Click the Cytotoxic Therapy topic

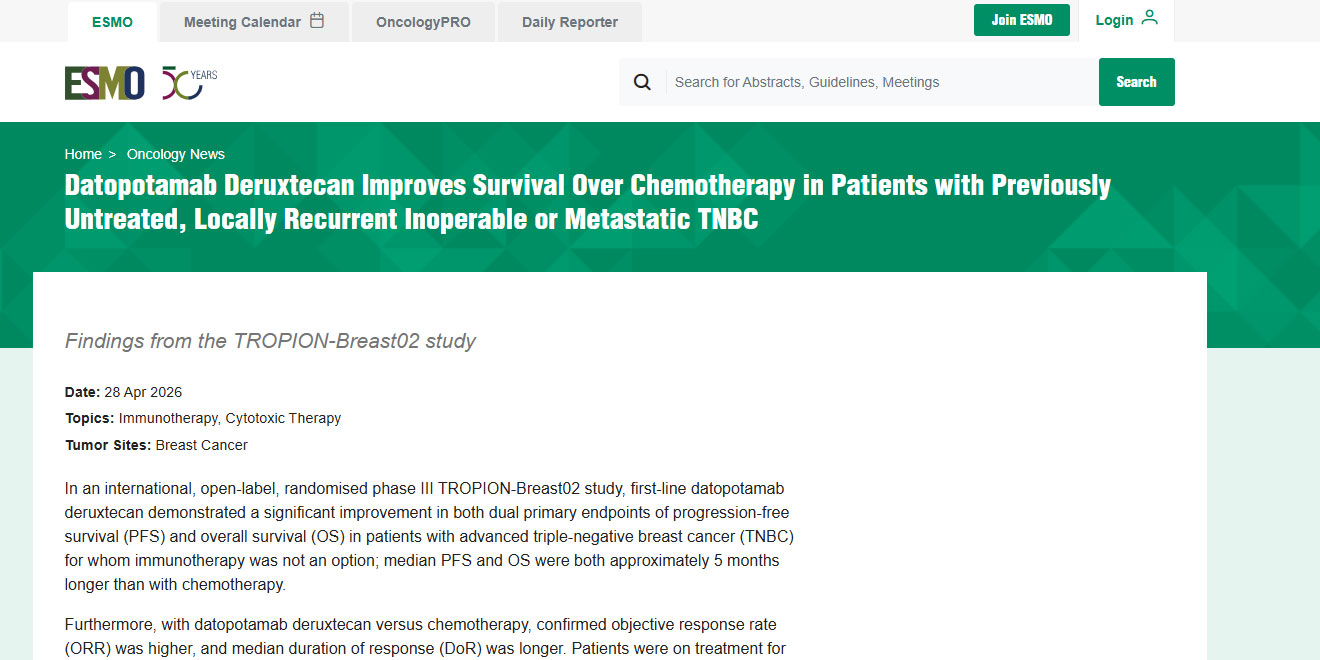(283, 418)
